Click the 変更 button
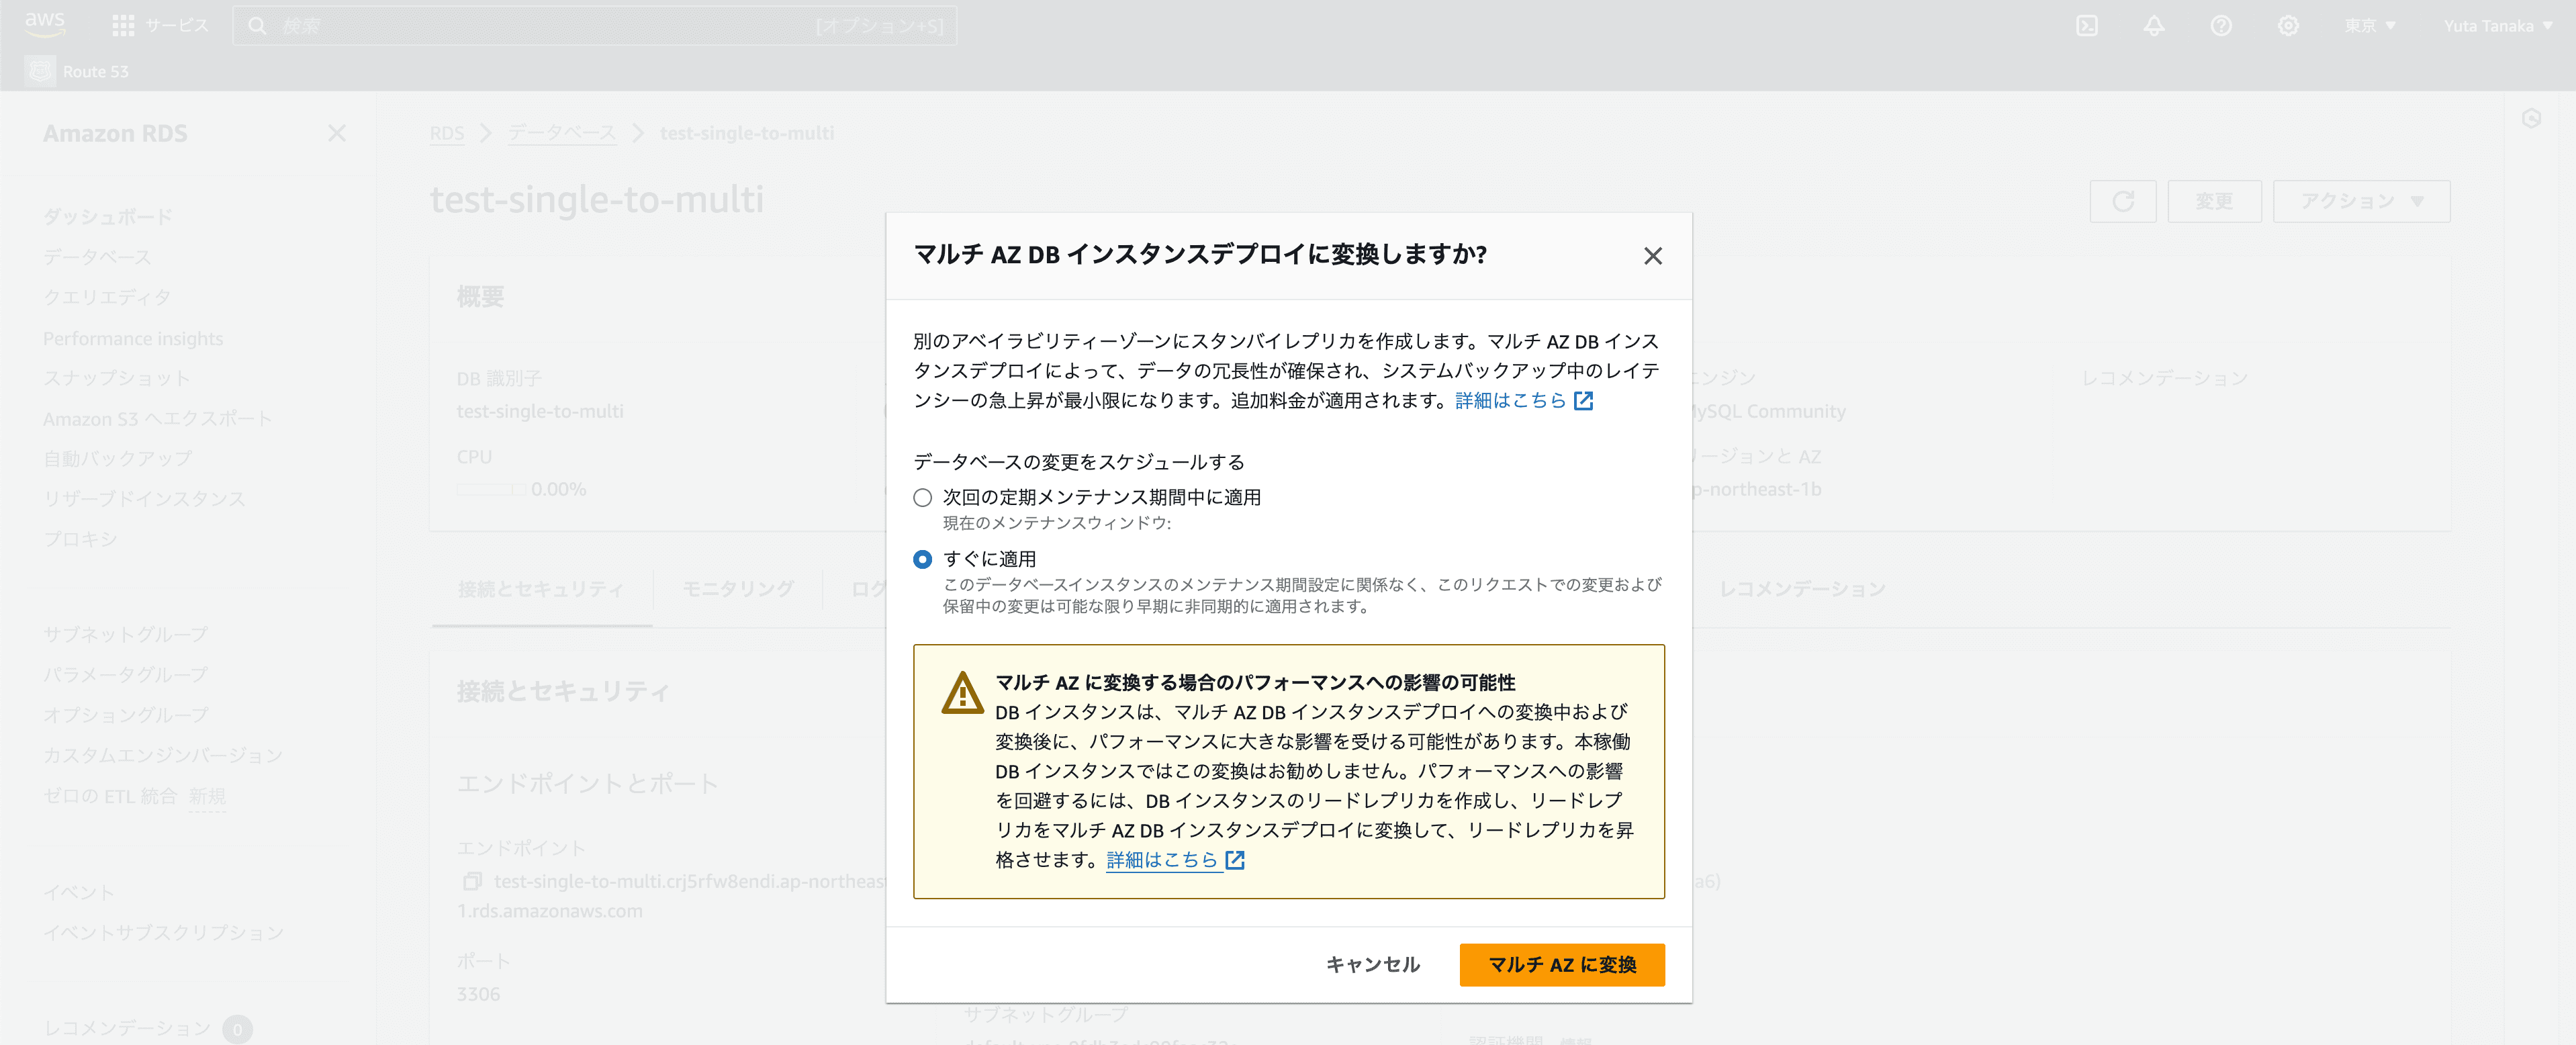 pyautogui.click(x=2214, y=201)
